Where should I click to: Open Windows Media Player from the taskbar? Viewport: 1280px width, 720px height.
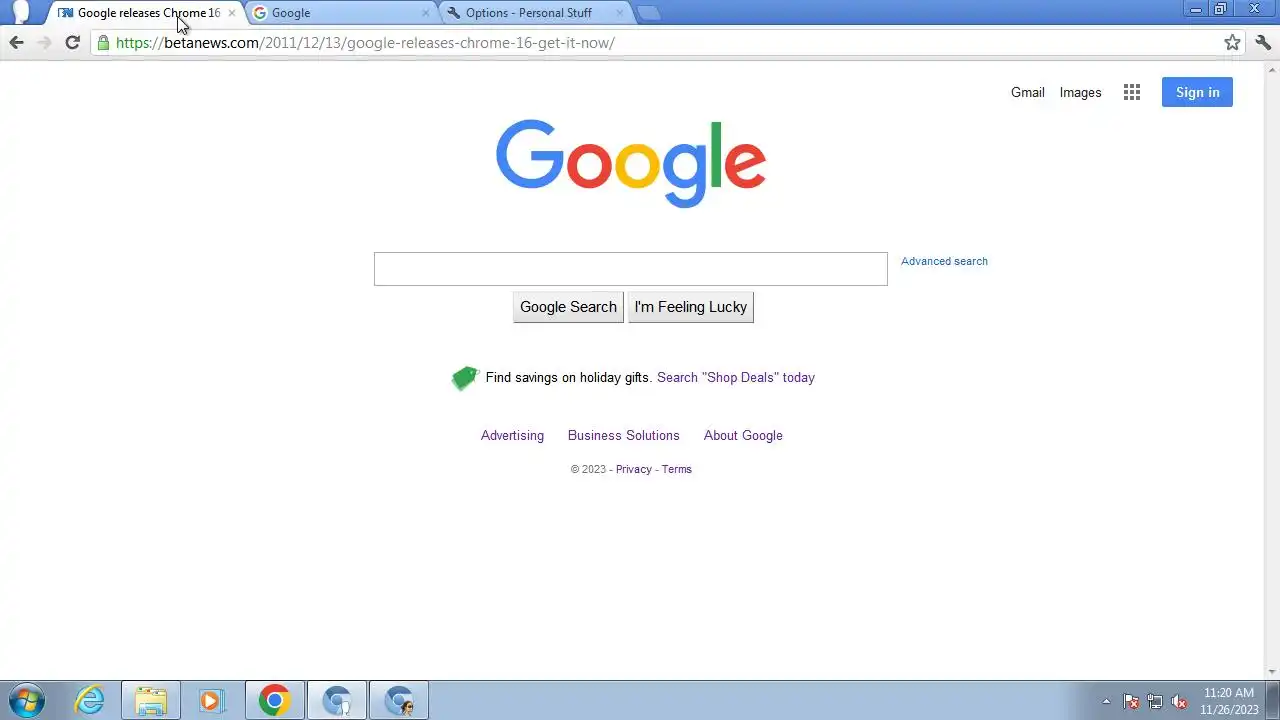[211, 701]
